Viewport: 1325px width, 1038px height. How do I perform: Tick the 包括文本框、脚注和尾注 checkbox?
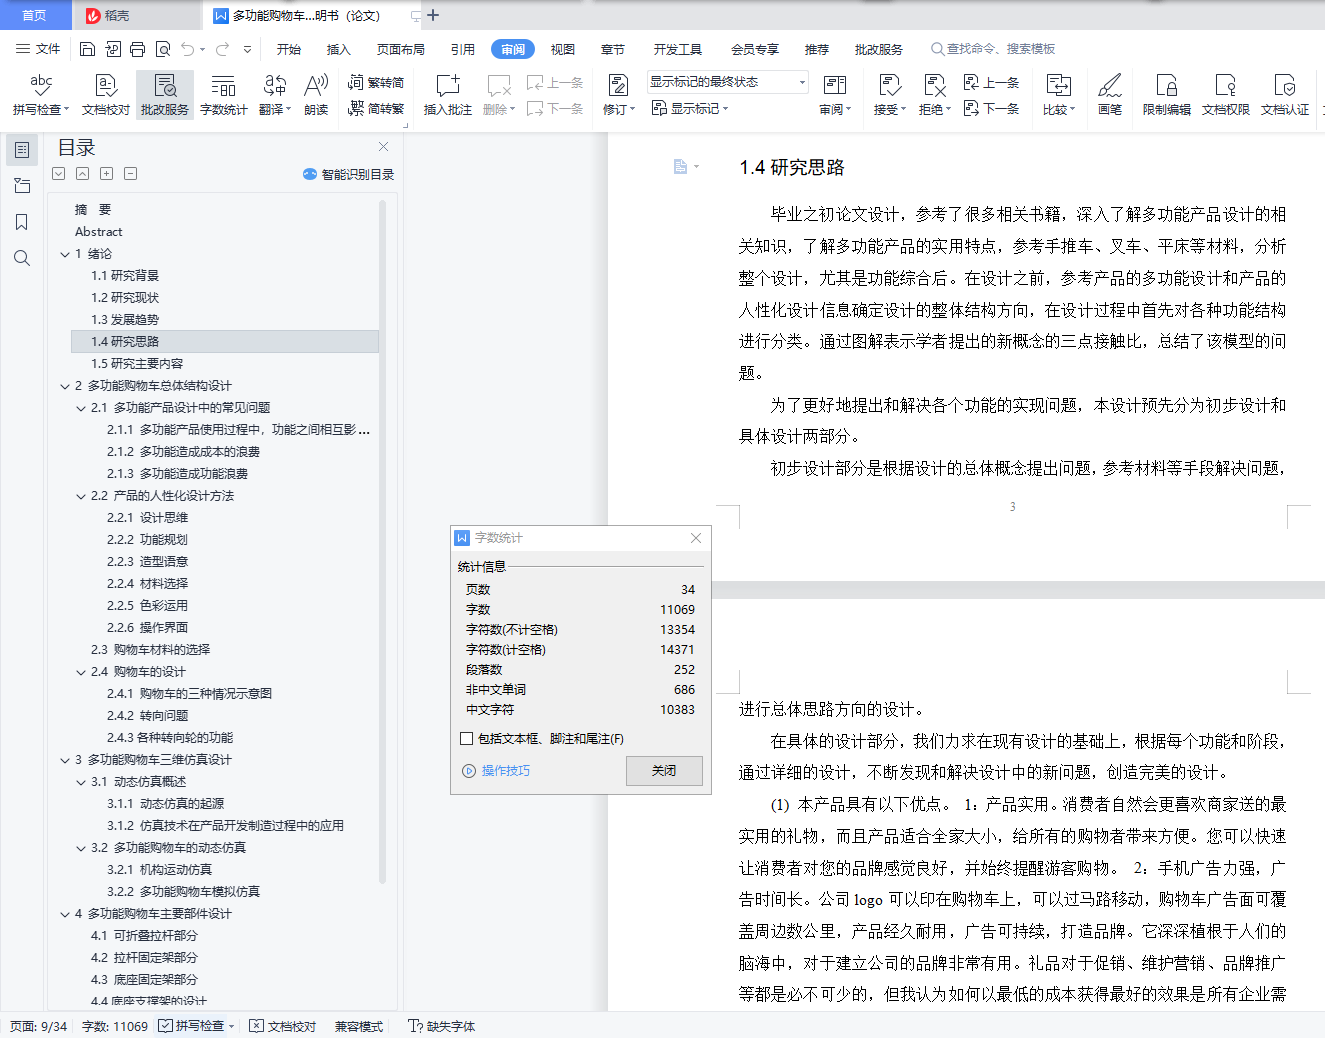466,739
